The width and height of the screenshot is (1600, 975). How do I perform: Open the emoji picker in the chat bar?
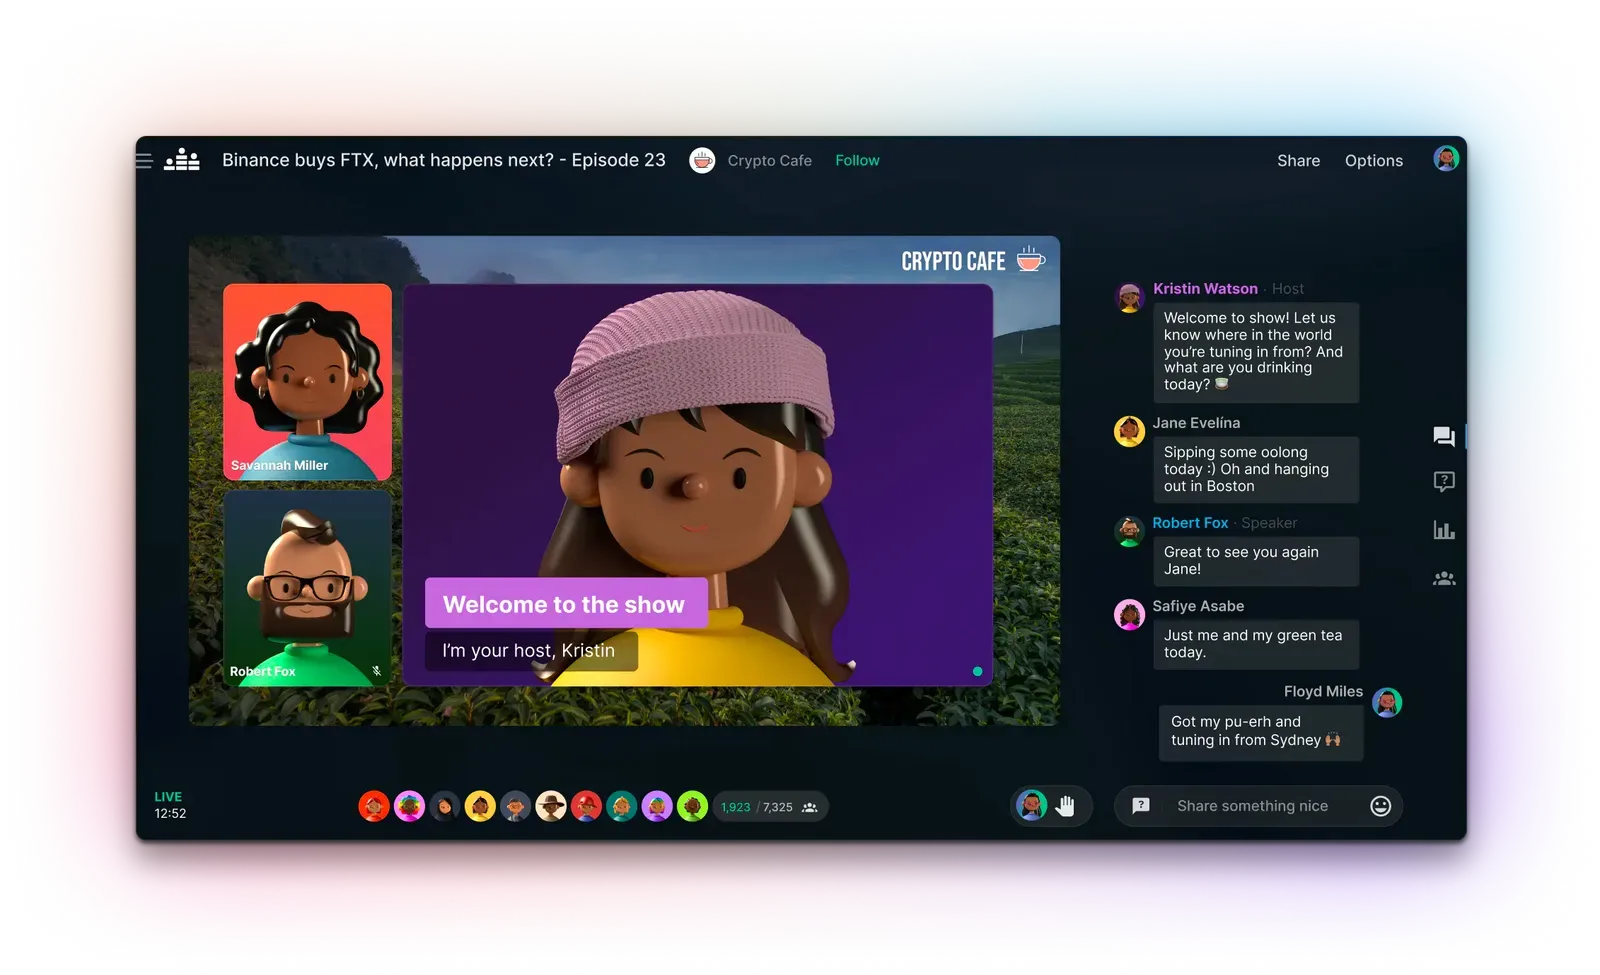tap(1379, 805)
